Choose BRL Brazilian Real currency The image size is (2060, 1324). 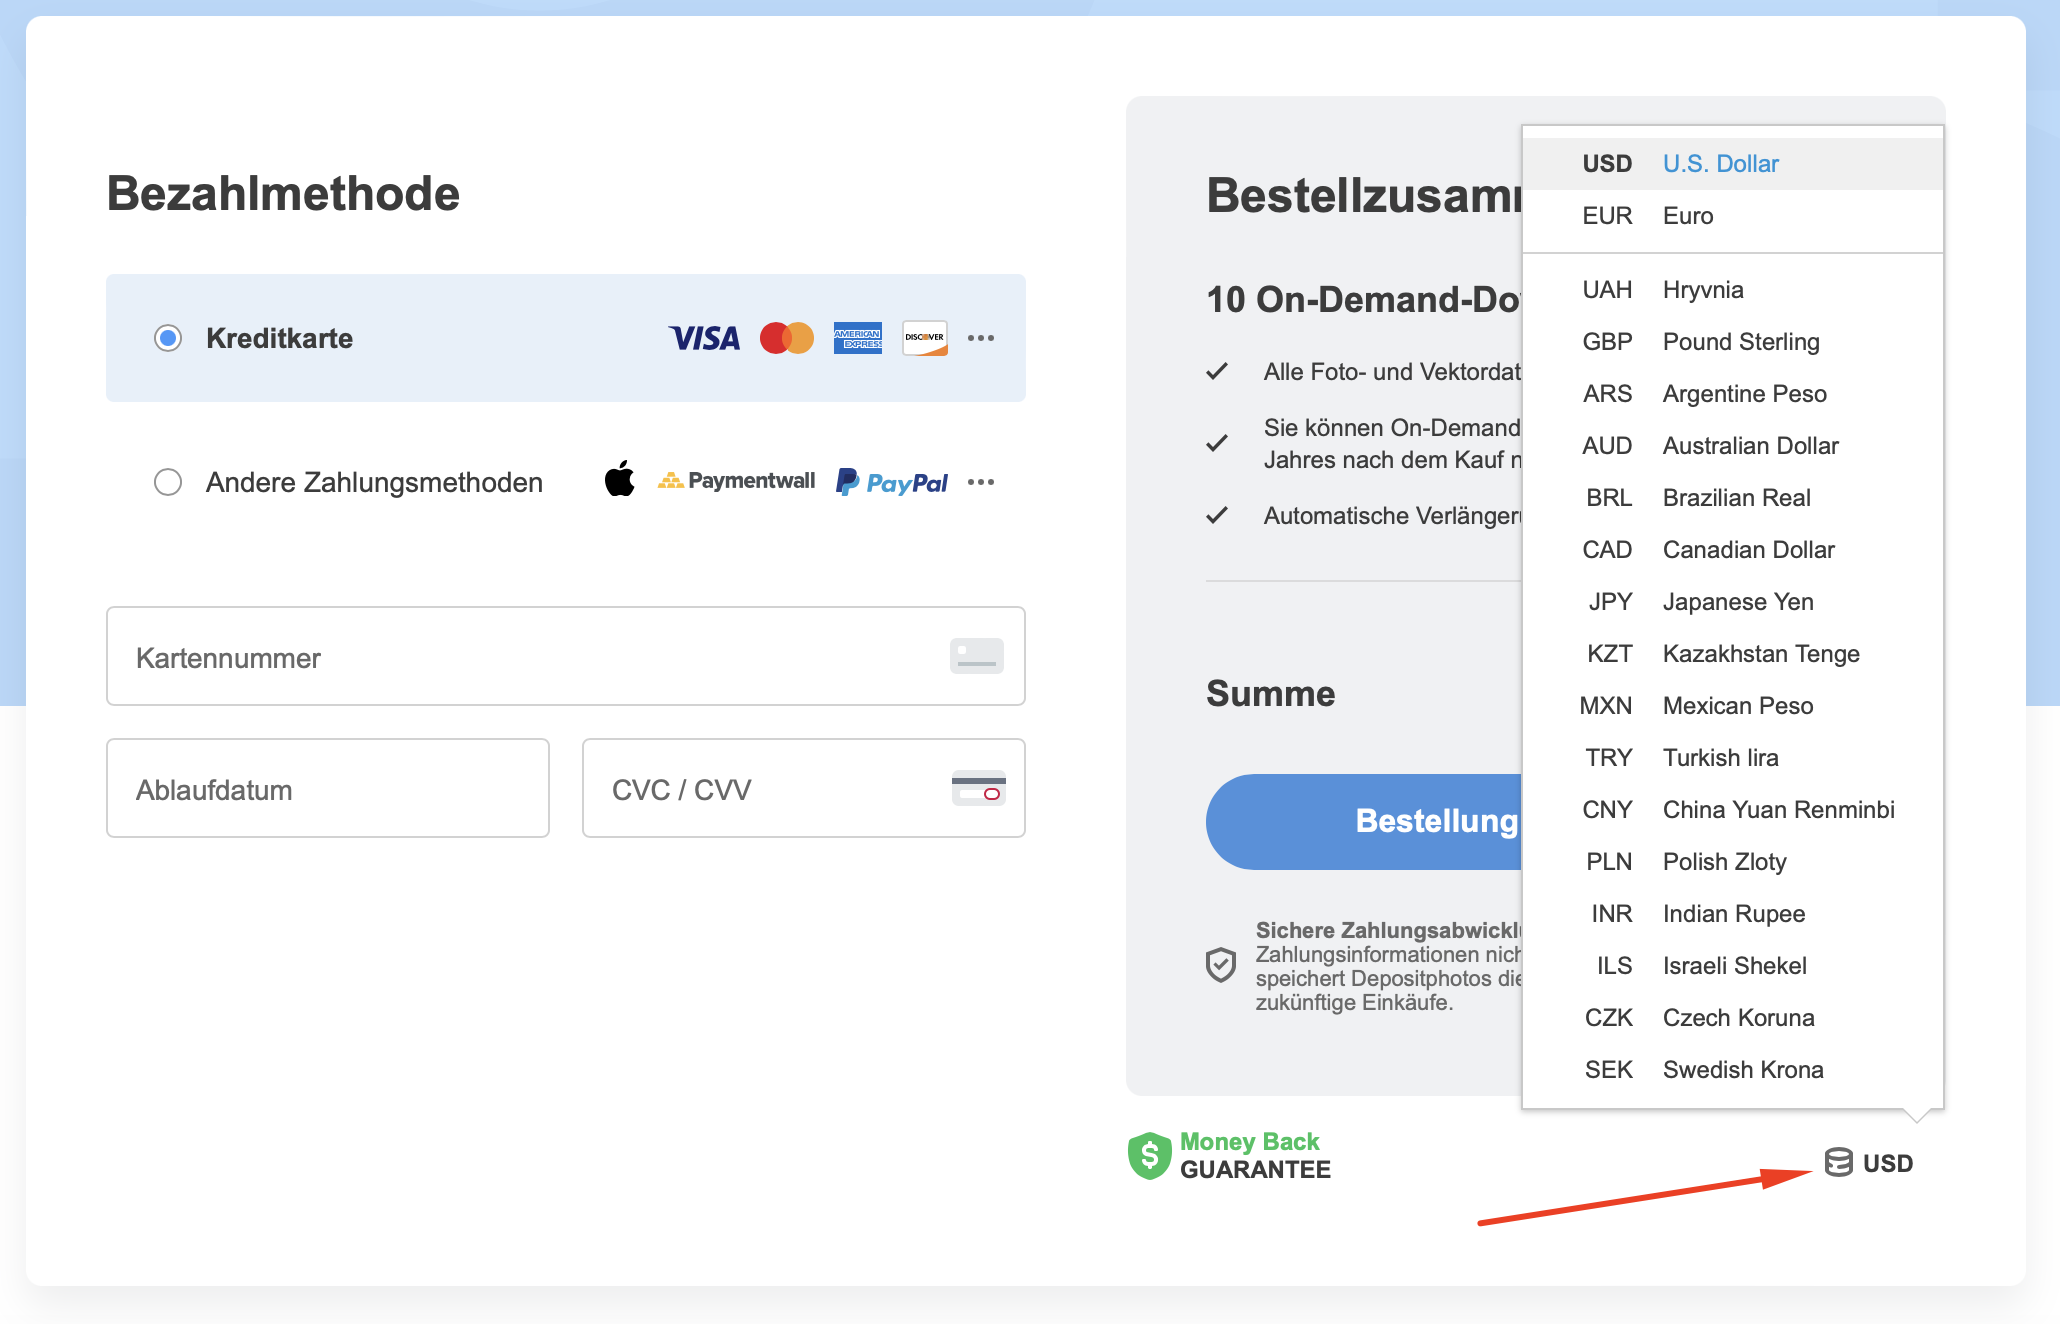pos(1733,498)
